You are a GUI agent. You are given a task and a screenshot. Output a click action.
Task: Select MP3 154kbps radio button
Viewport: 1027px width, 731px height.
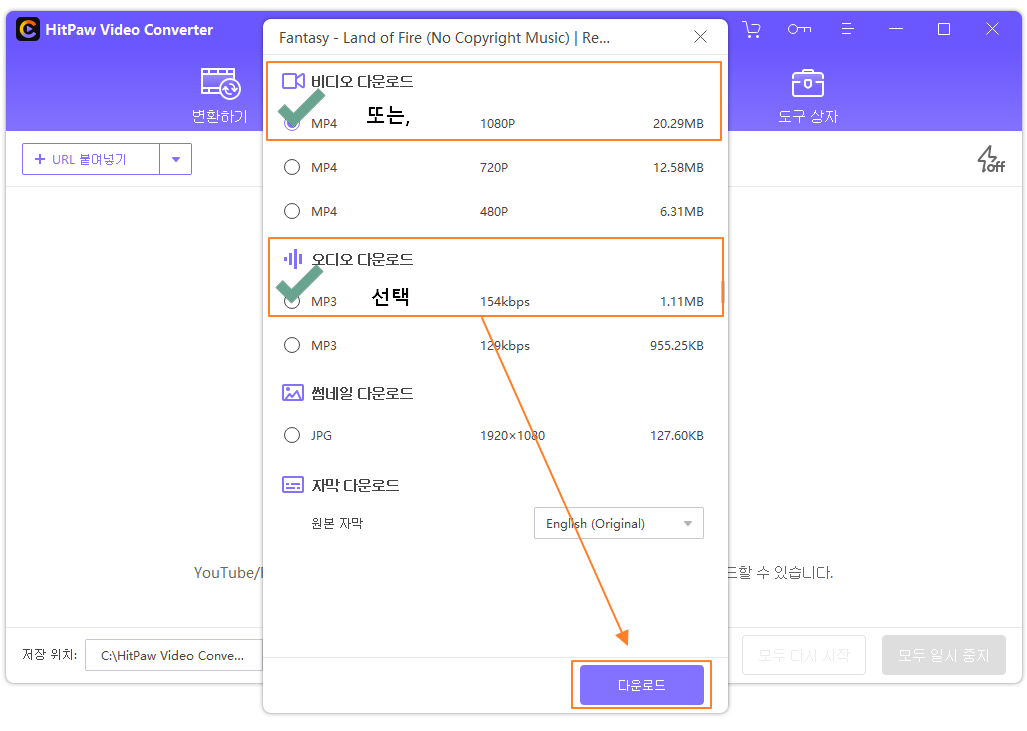(292, 301)
